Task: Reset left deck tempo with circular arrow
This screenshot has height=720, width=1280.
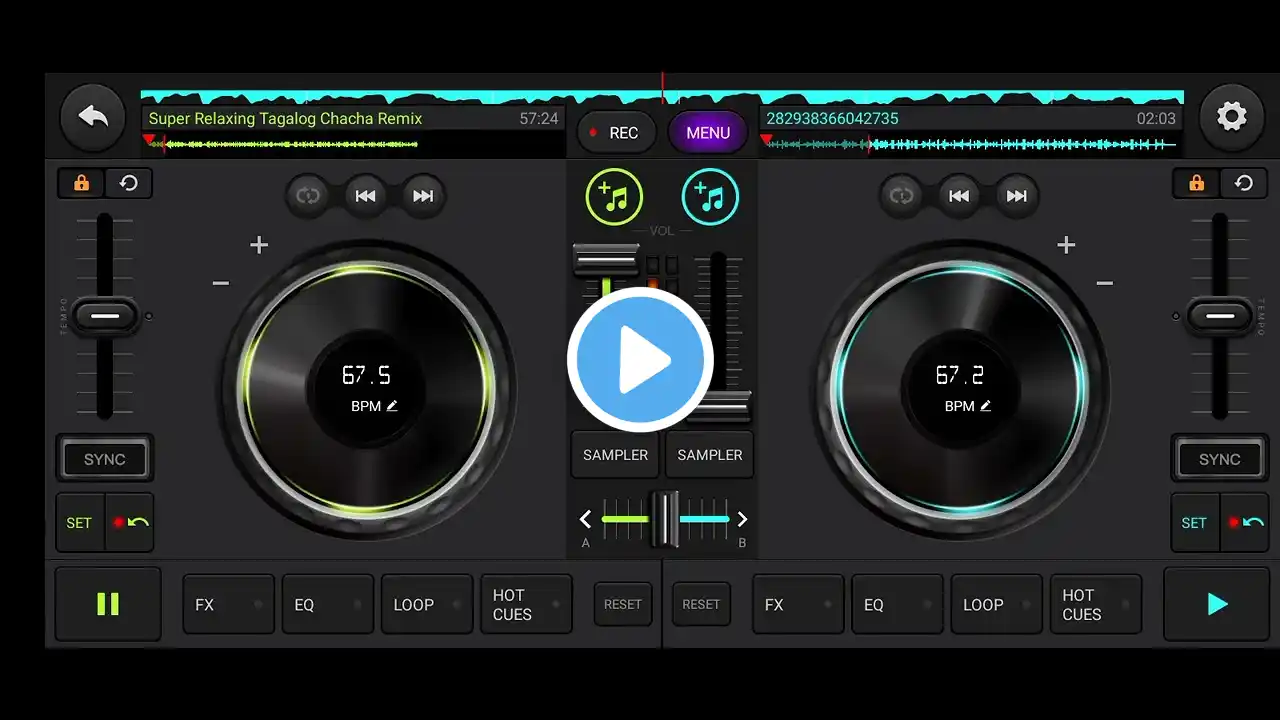Action: 129,183
